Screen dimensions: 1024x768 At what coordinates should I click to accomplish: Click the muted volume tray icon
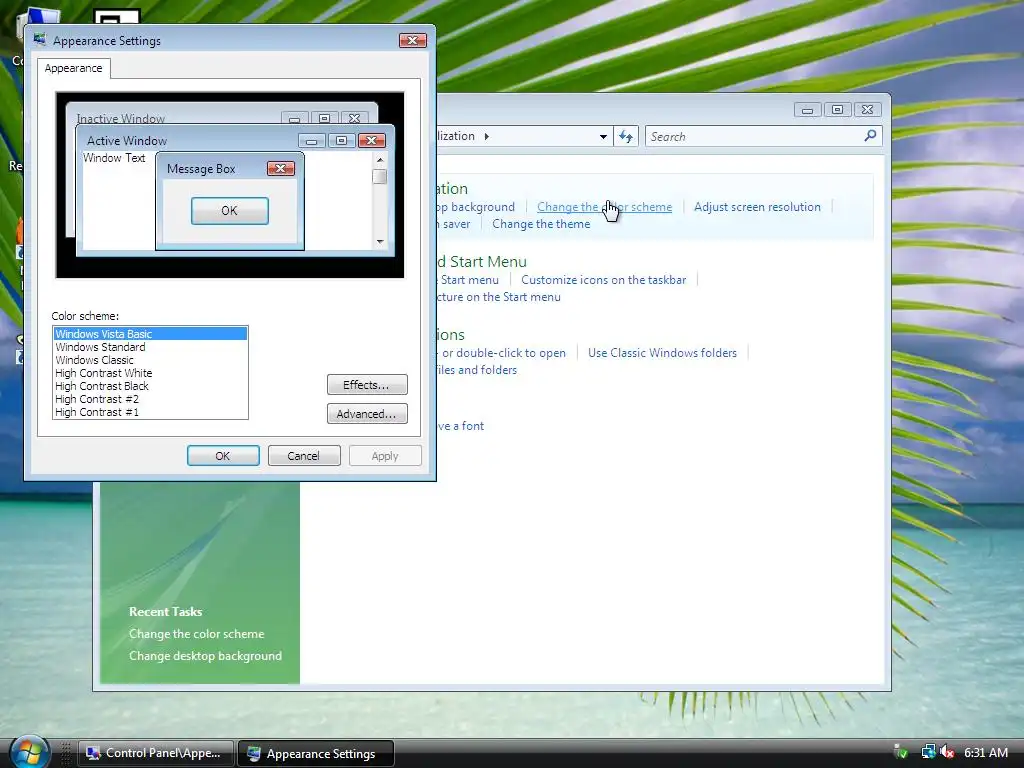coord(948,752)
